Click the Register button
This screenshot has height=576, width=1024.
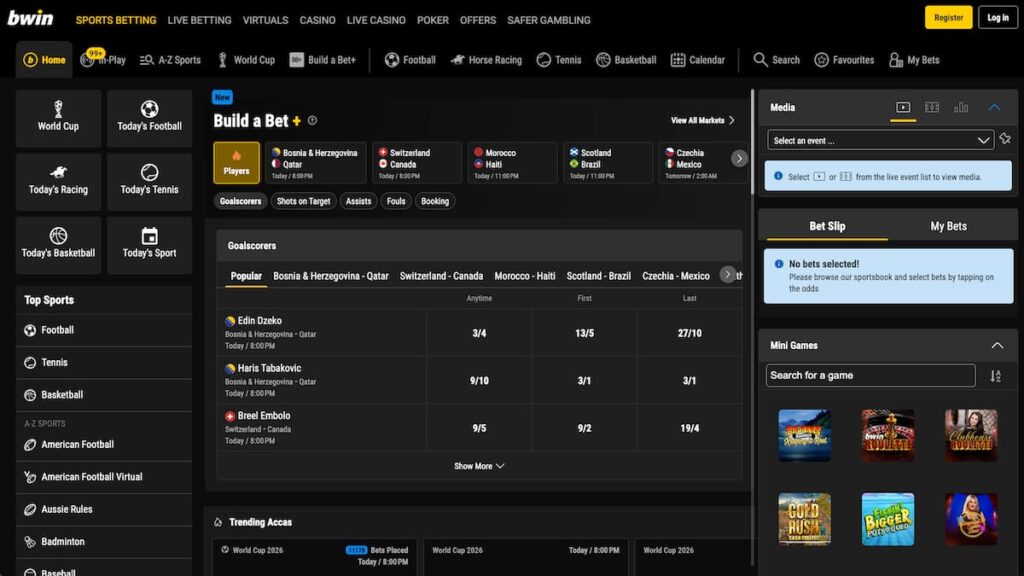point(948,18)
